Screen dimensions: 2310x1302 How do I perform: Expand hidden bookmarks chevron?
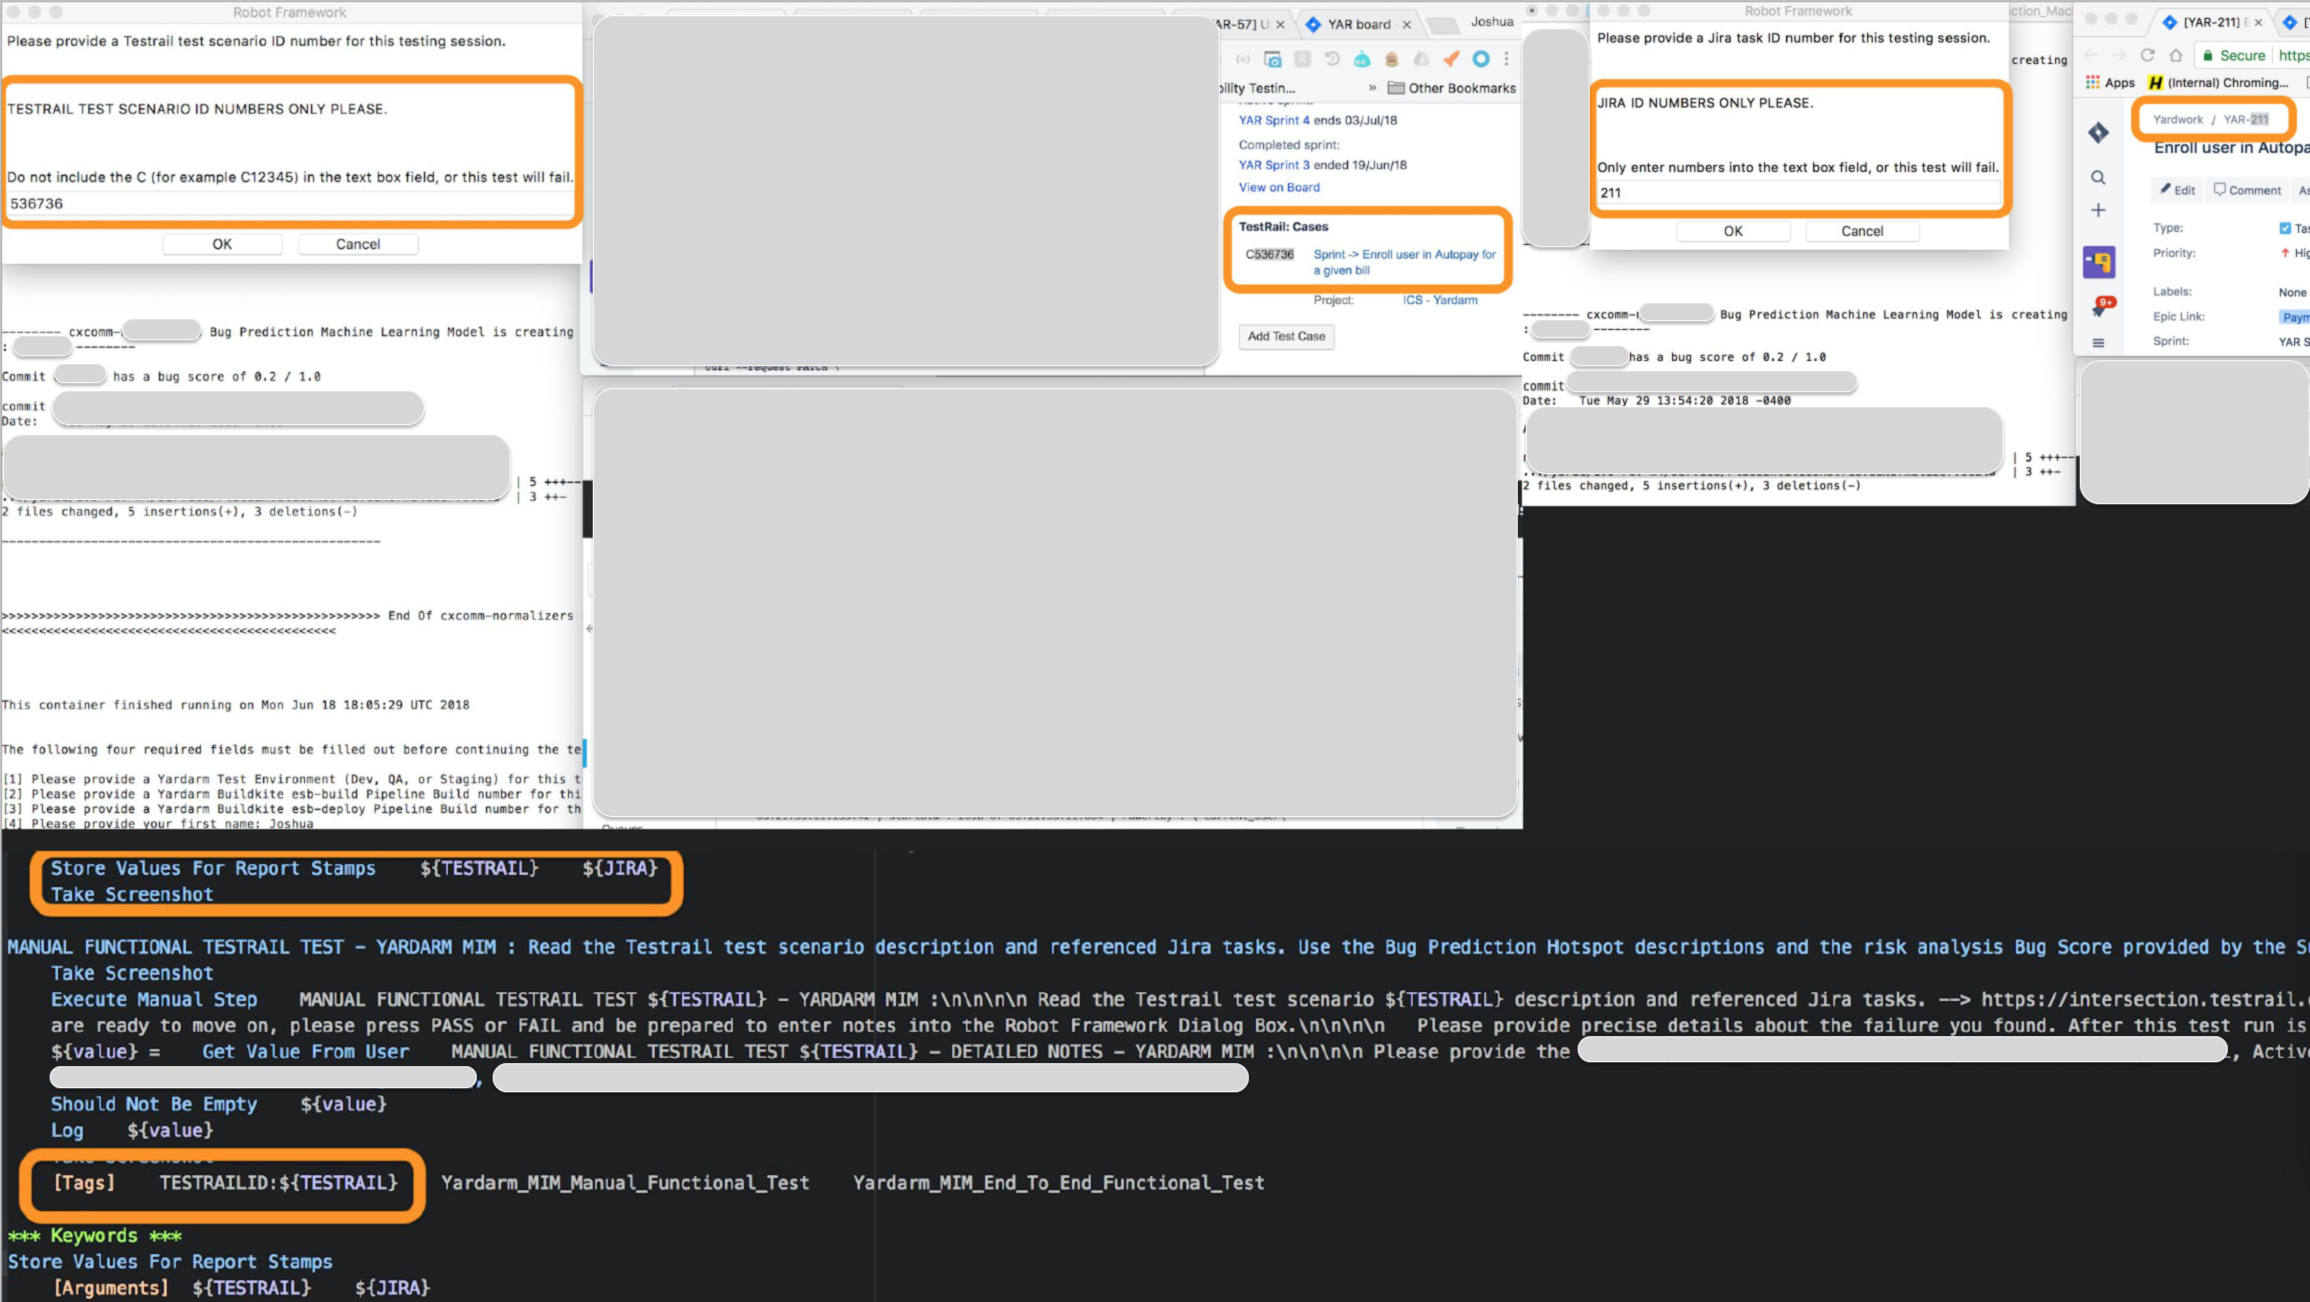[1372, 88]
